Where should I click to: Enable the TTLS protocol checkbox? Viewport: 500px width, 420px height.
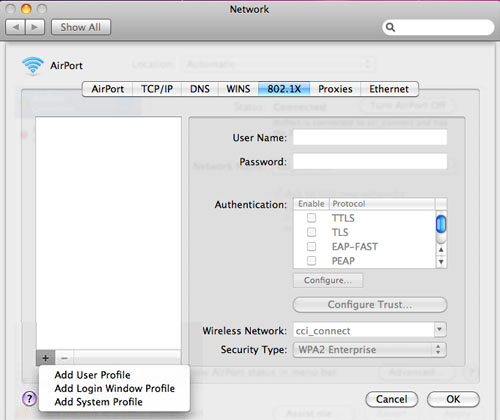[311, 218]
